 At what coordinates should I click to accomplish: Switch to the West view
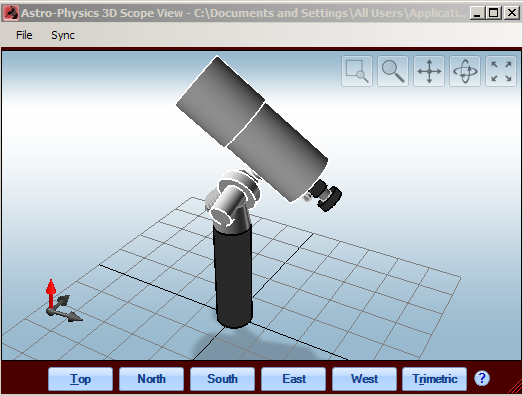point(365,379)
